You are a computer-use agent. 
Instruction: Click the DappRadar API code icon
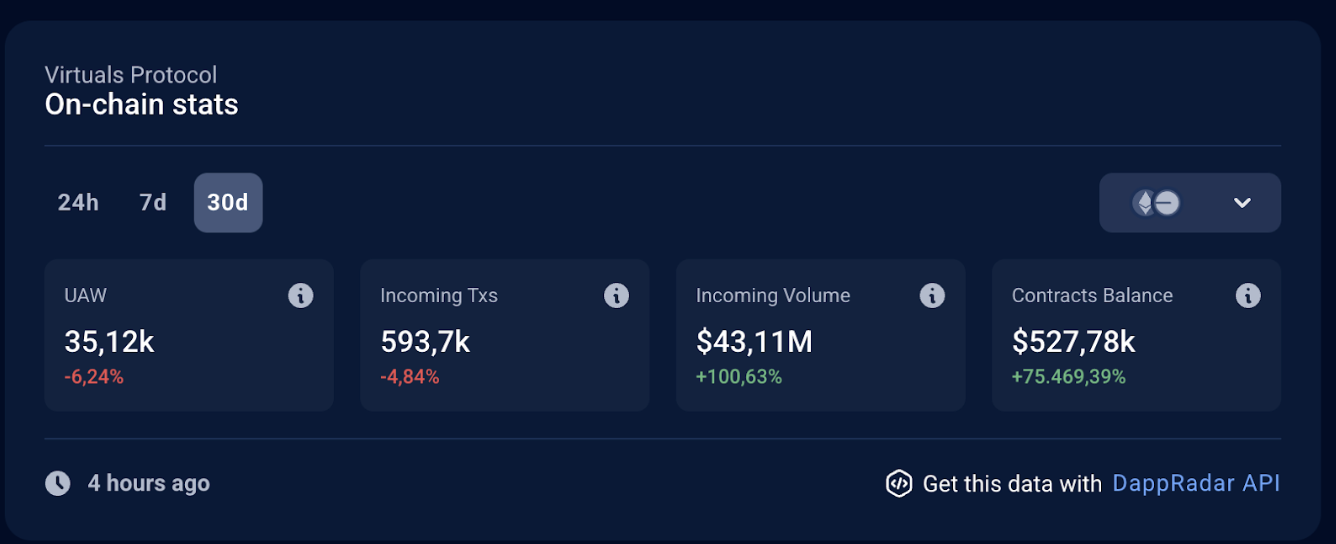[x=899, y=484]
